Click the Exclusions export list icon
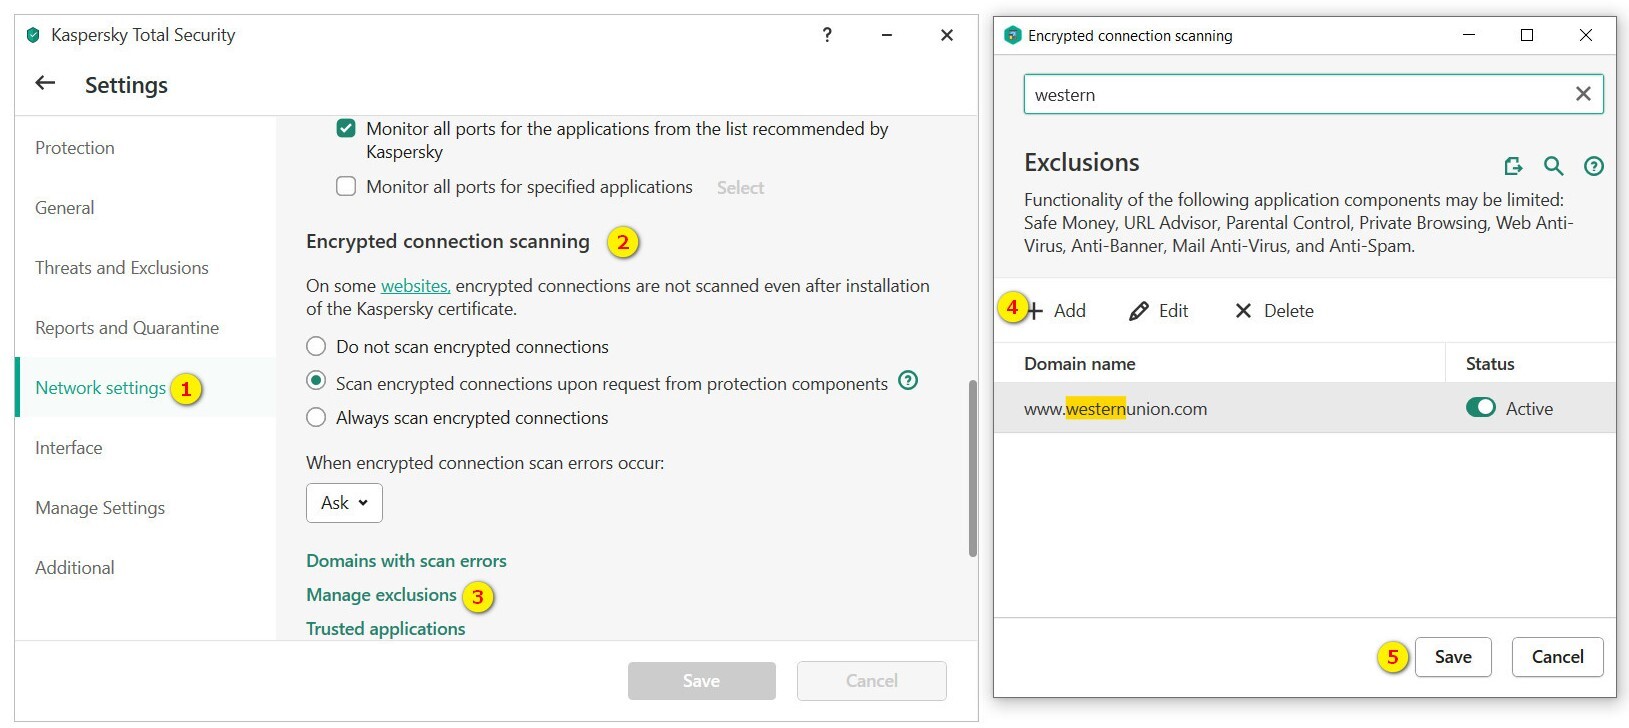 [x=1513, y=166]
